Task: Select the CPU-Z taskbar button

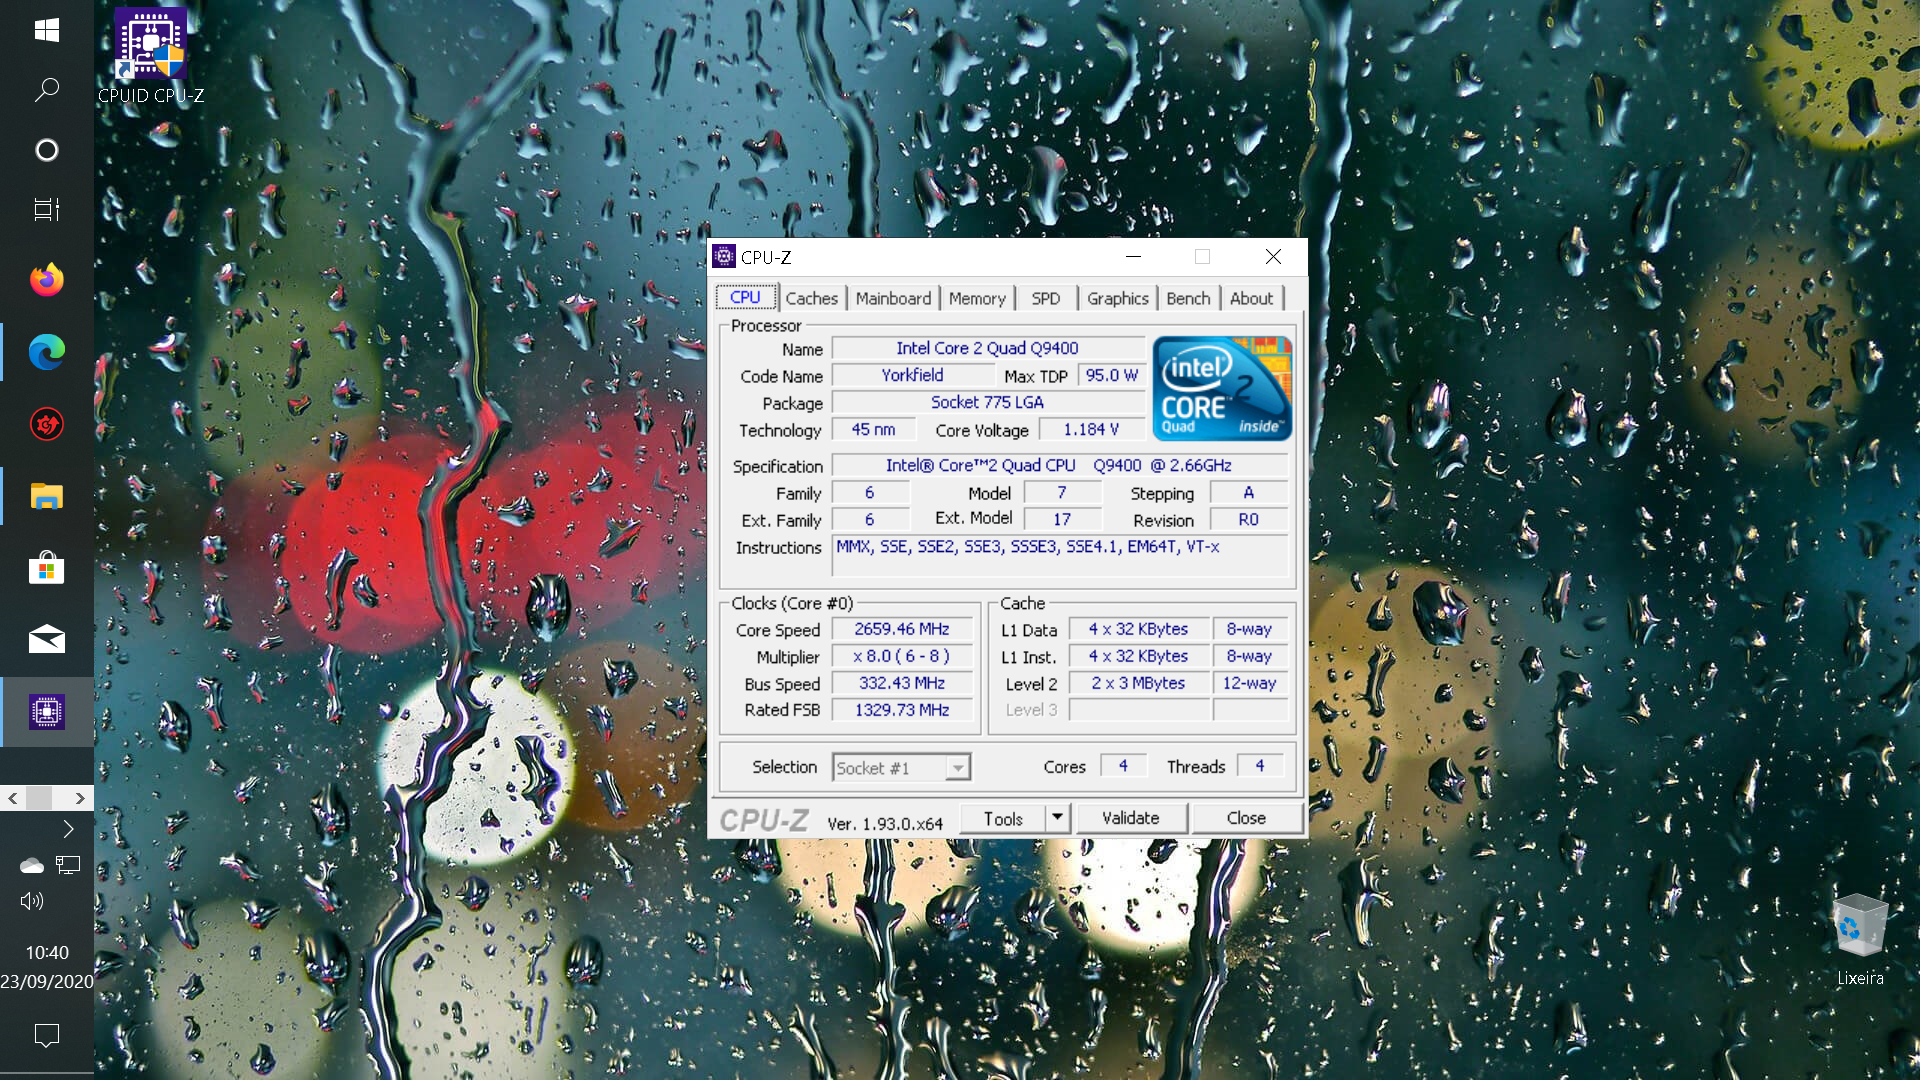Action: click(x=46, y=712)
